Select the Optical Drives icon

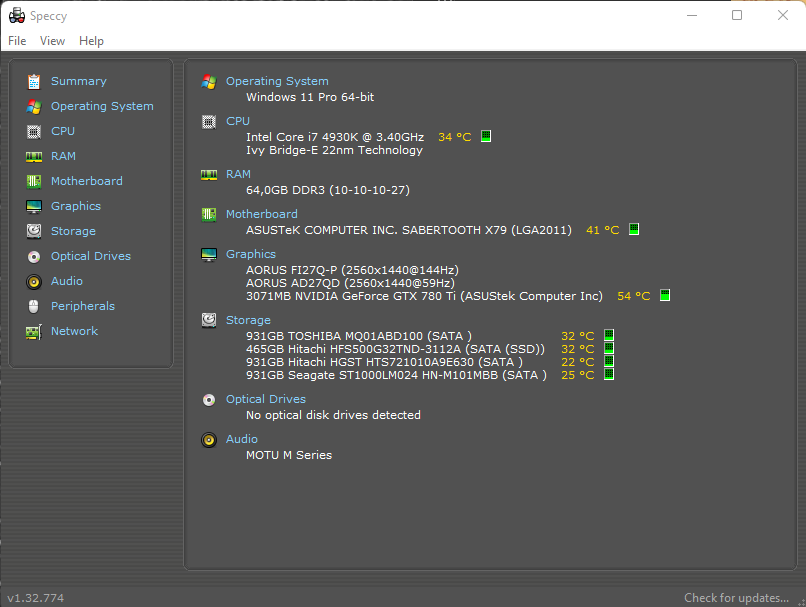(x=35, y=256)
